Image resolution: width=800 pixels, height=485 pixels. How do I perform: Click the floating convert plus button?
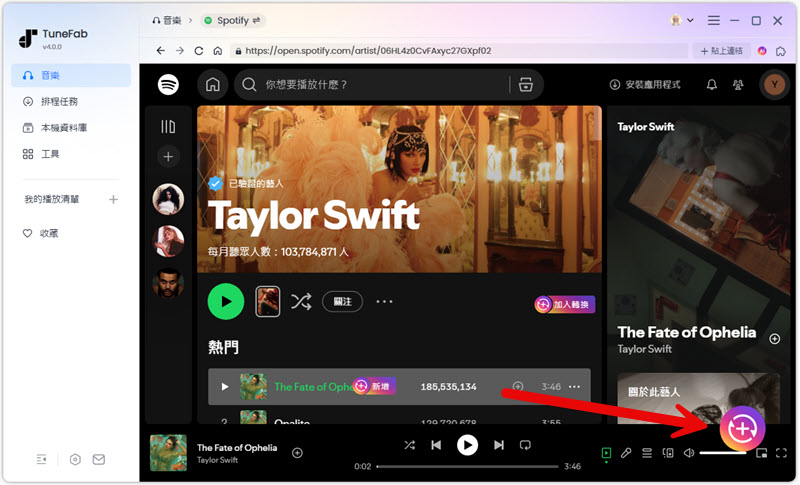742,429
